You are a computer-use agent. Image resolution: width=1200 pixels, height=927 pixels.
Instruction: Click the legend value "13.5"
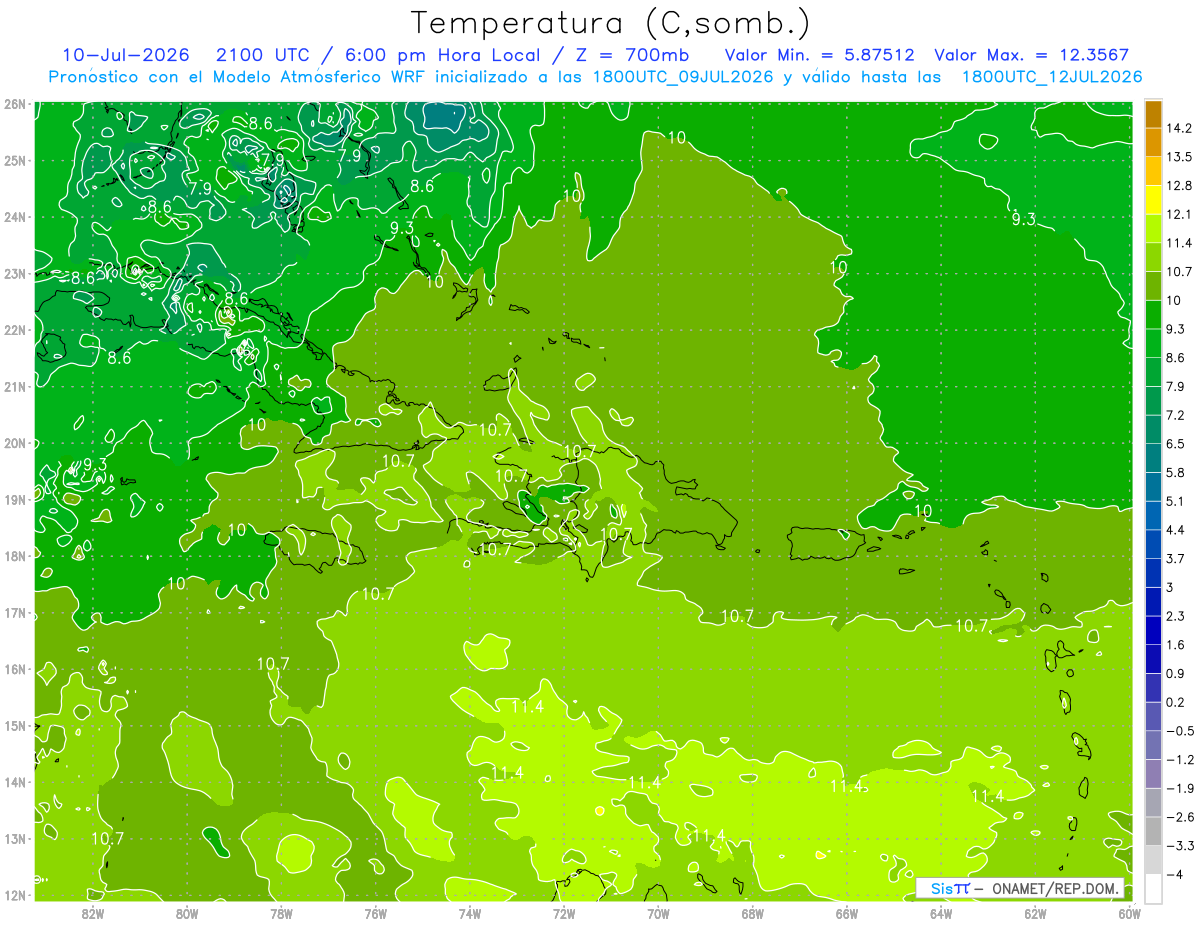(1179, 157)
